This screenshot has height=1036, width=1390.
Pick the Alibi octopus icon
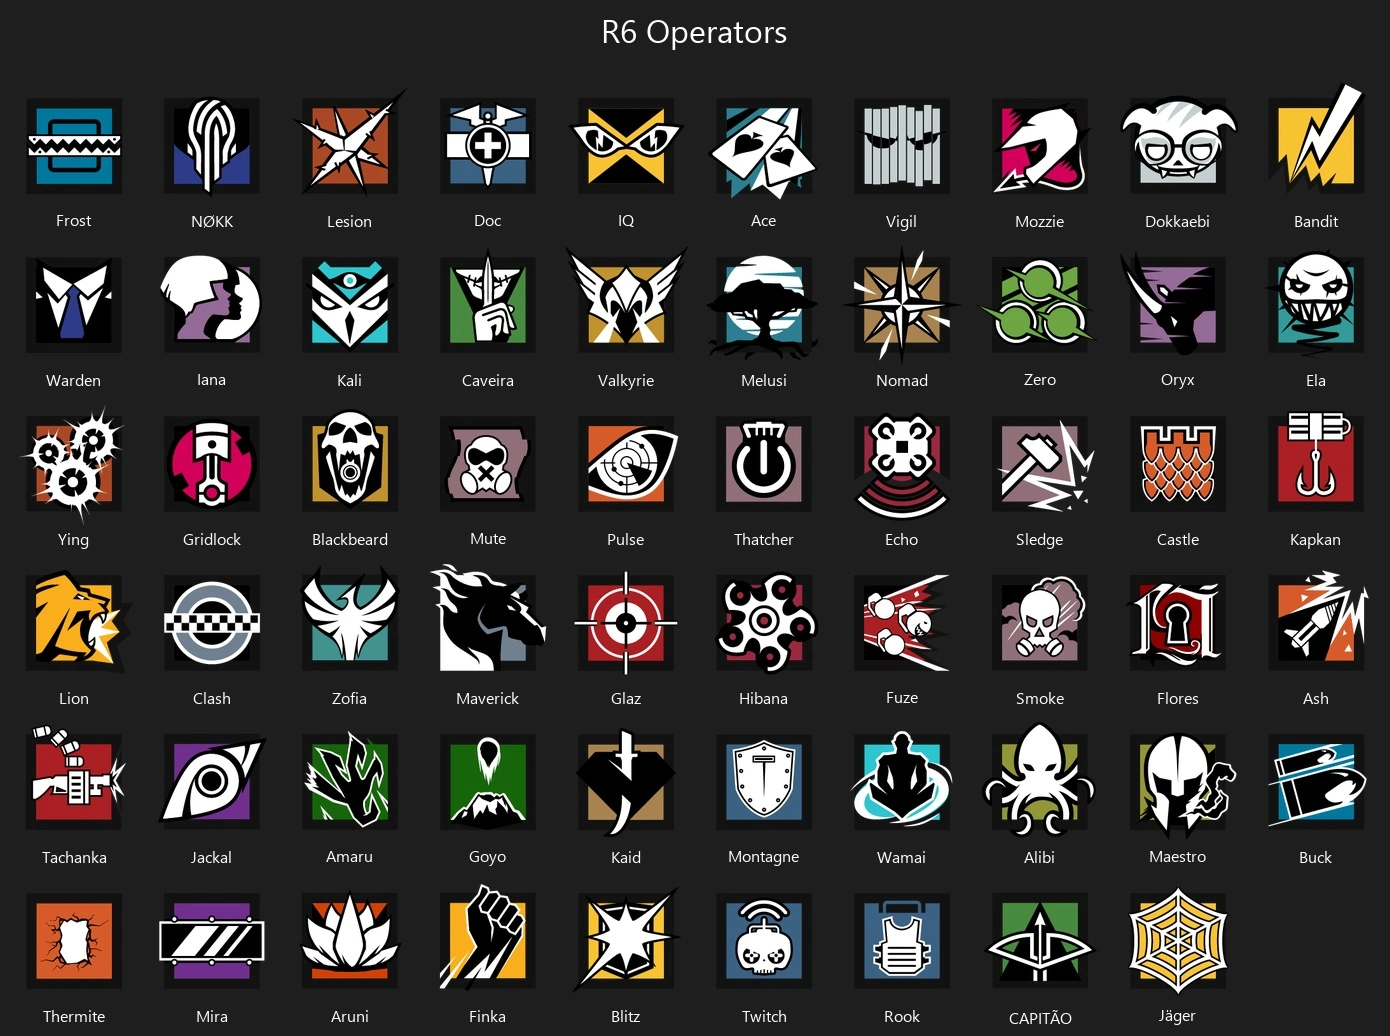point(1040,779)
